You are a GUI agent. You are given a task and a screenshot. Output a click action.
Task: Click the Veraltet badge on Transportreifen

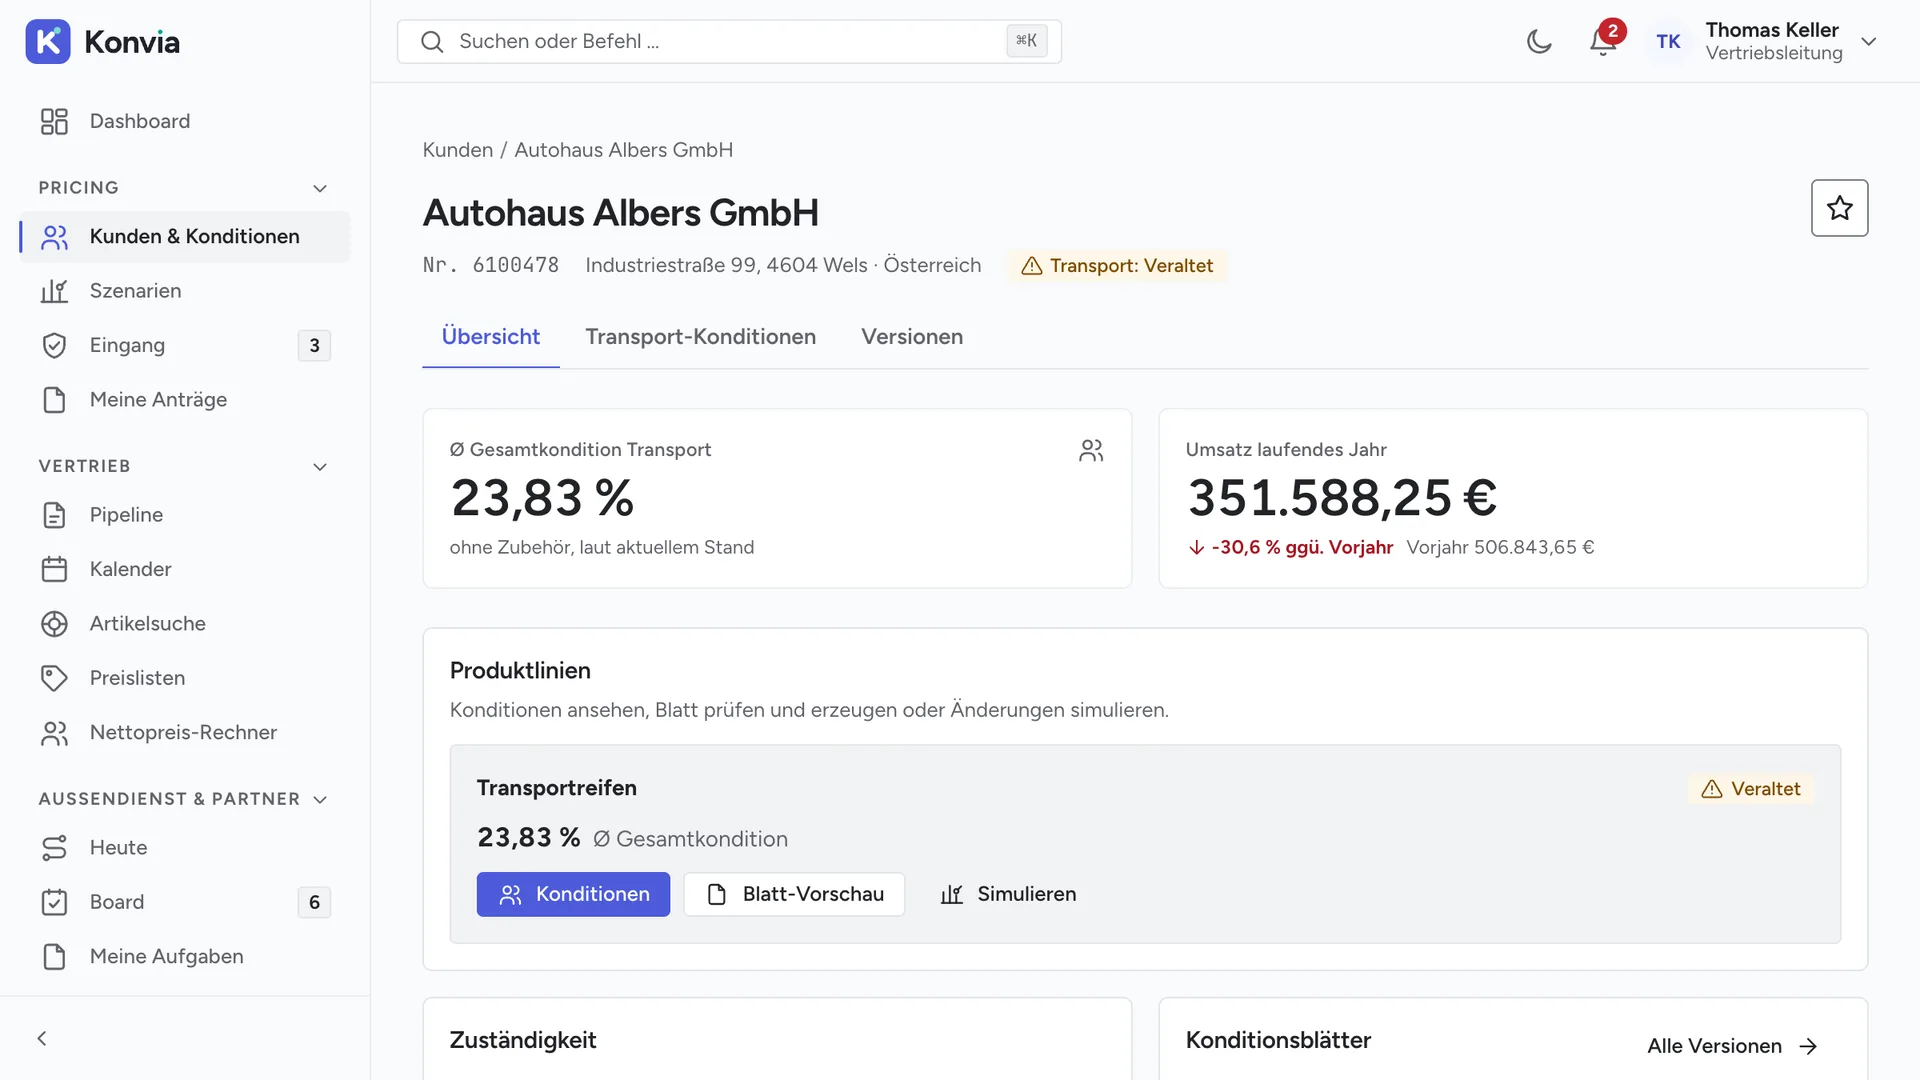coord(1750,789)
